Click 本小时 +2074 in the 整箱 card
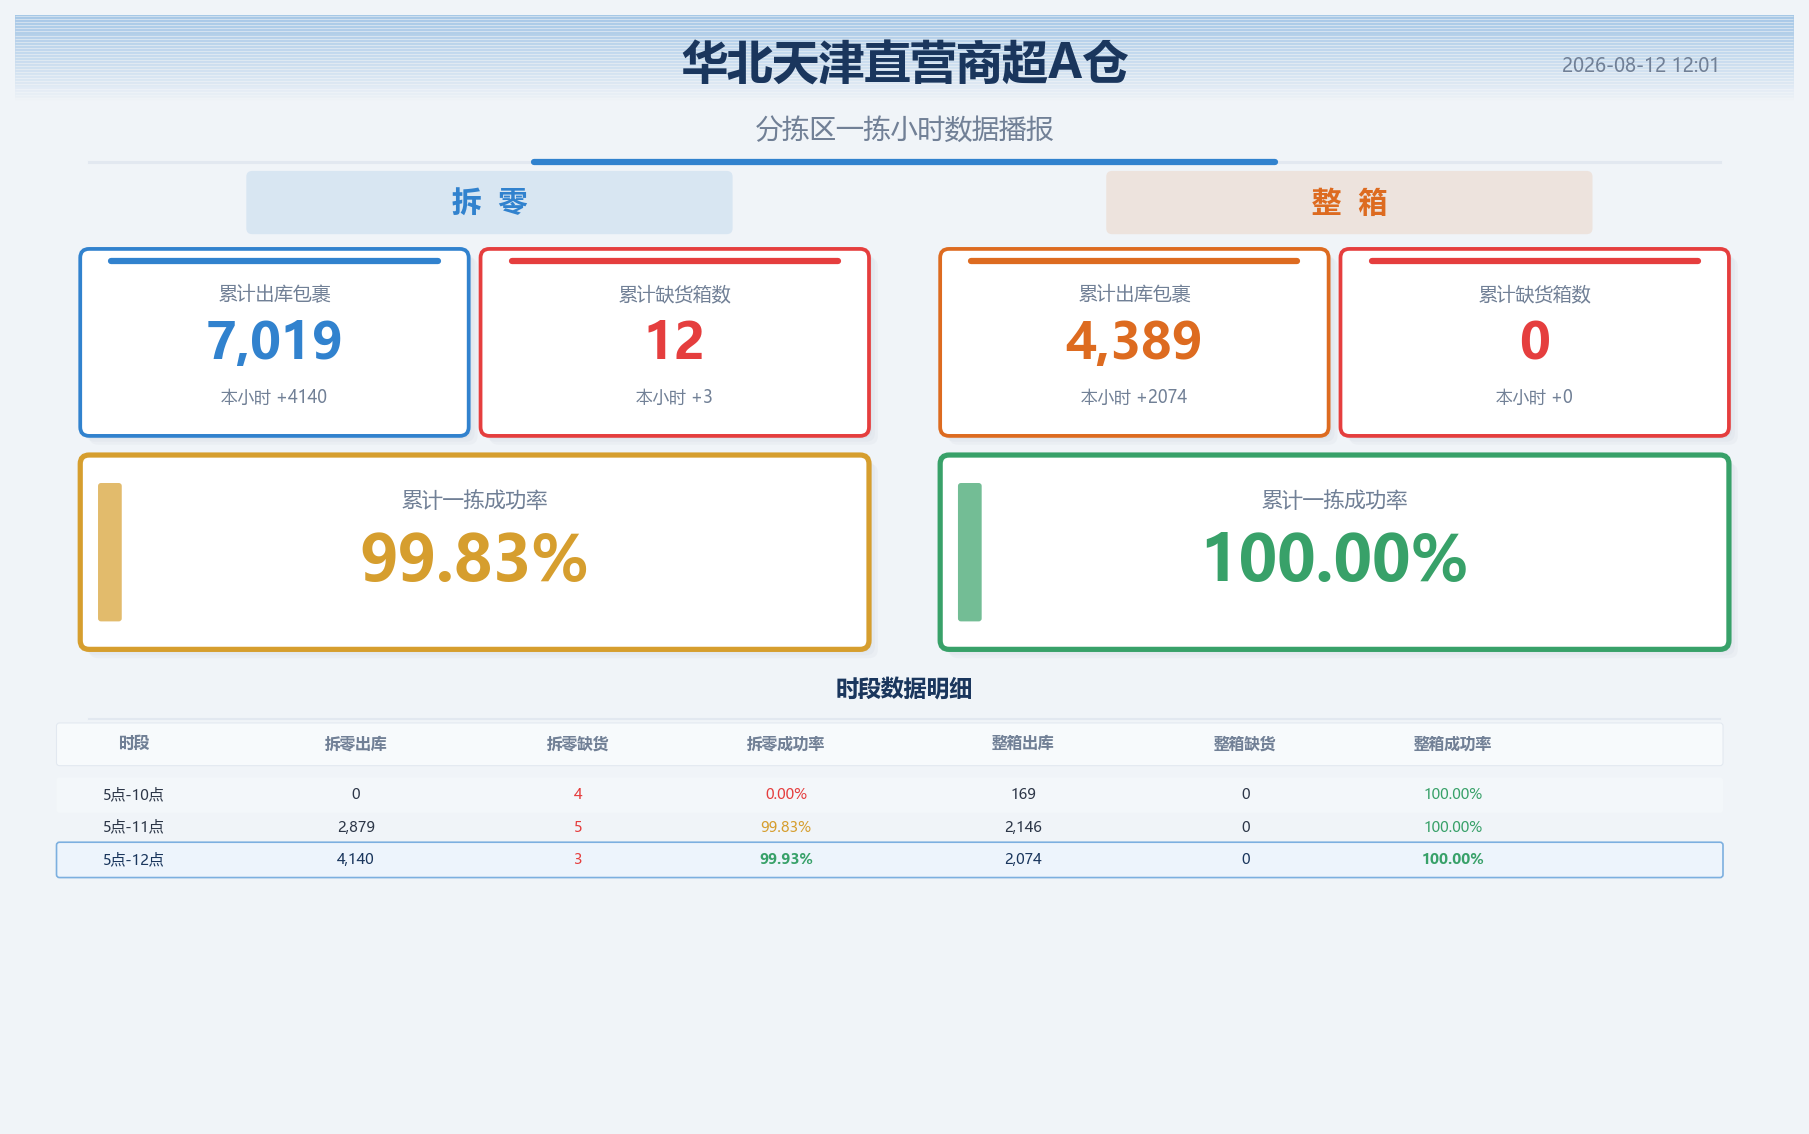1809x1134 pixels. tap(1134, 397)
